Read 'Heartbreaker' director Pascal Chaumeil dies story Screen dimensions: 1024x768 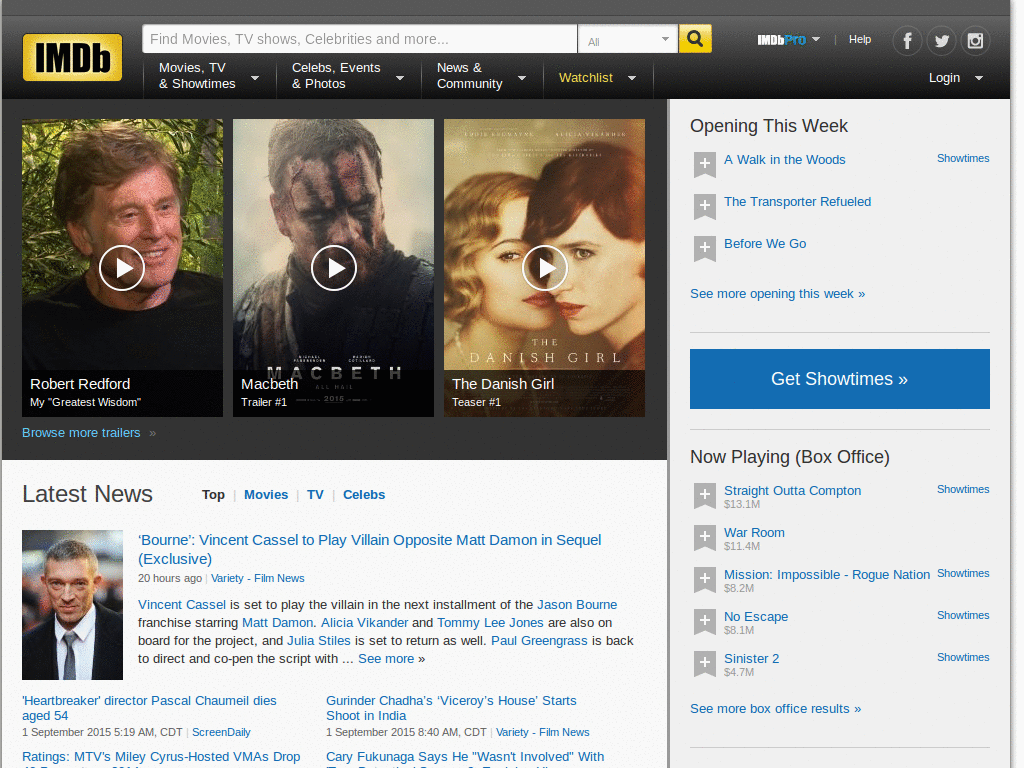[149, 708]
